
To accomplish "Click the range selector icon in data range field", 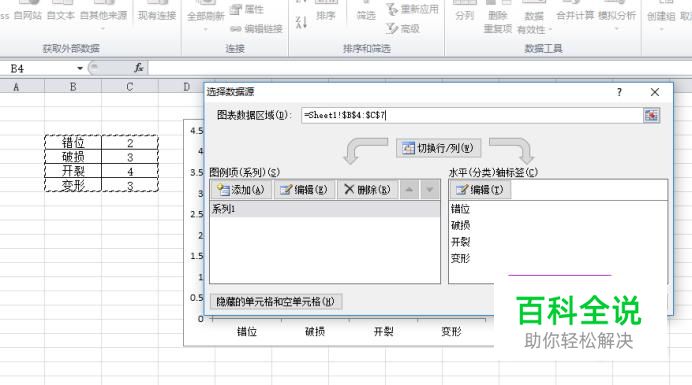I will click(x=651, y=115).
